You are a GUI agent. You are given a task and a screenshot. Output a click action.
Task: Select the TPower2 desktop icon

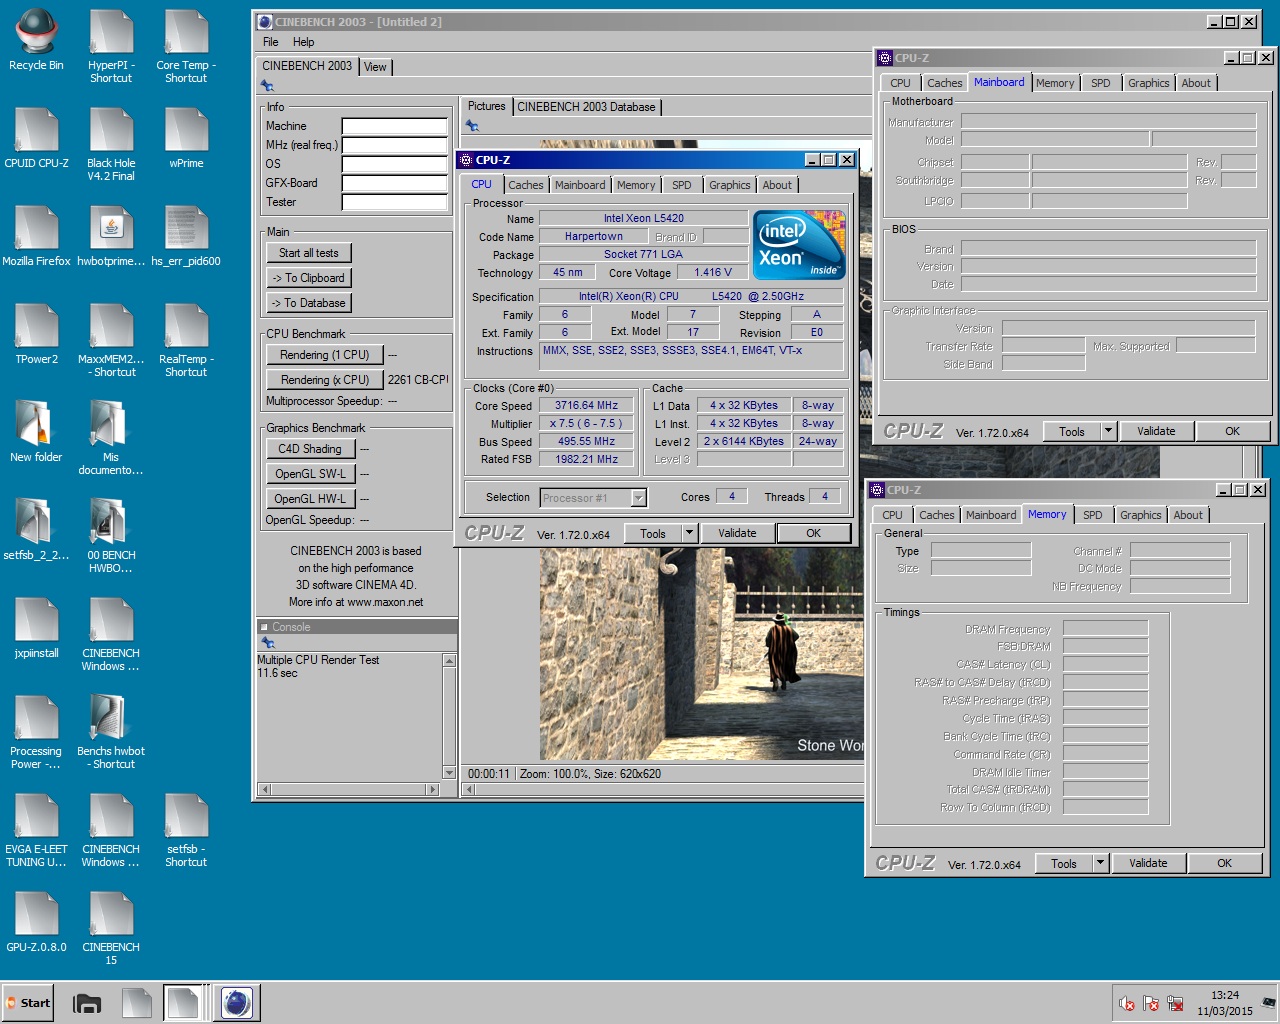(36, 334)
